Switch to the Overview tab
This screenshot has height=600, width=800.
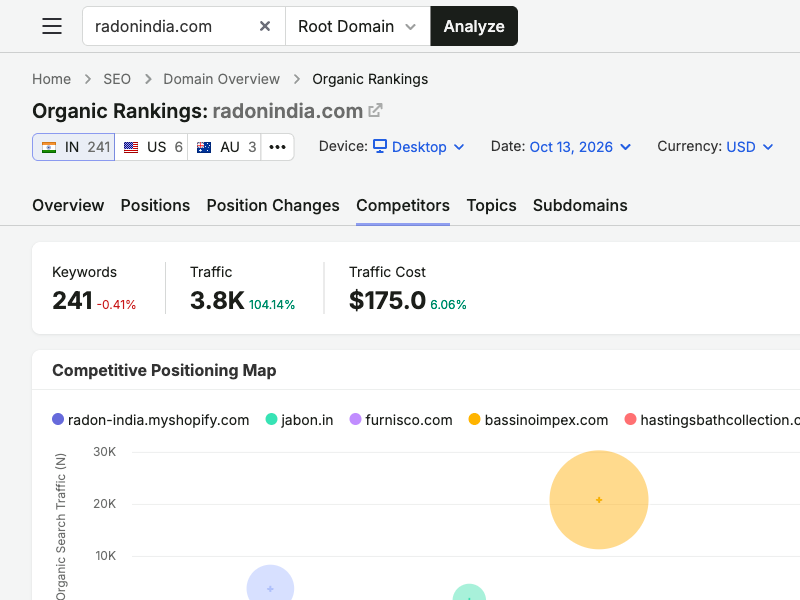[68, 205]
